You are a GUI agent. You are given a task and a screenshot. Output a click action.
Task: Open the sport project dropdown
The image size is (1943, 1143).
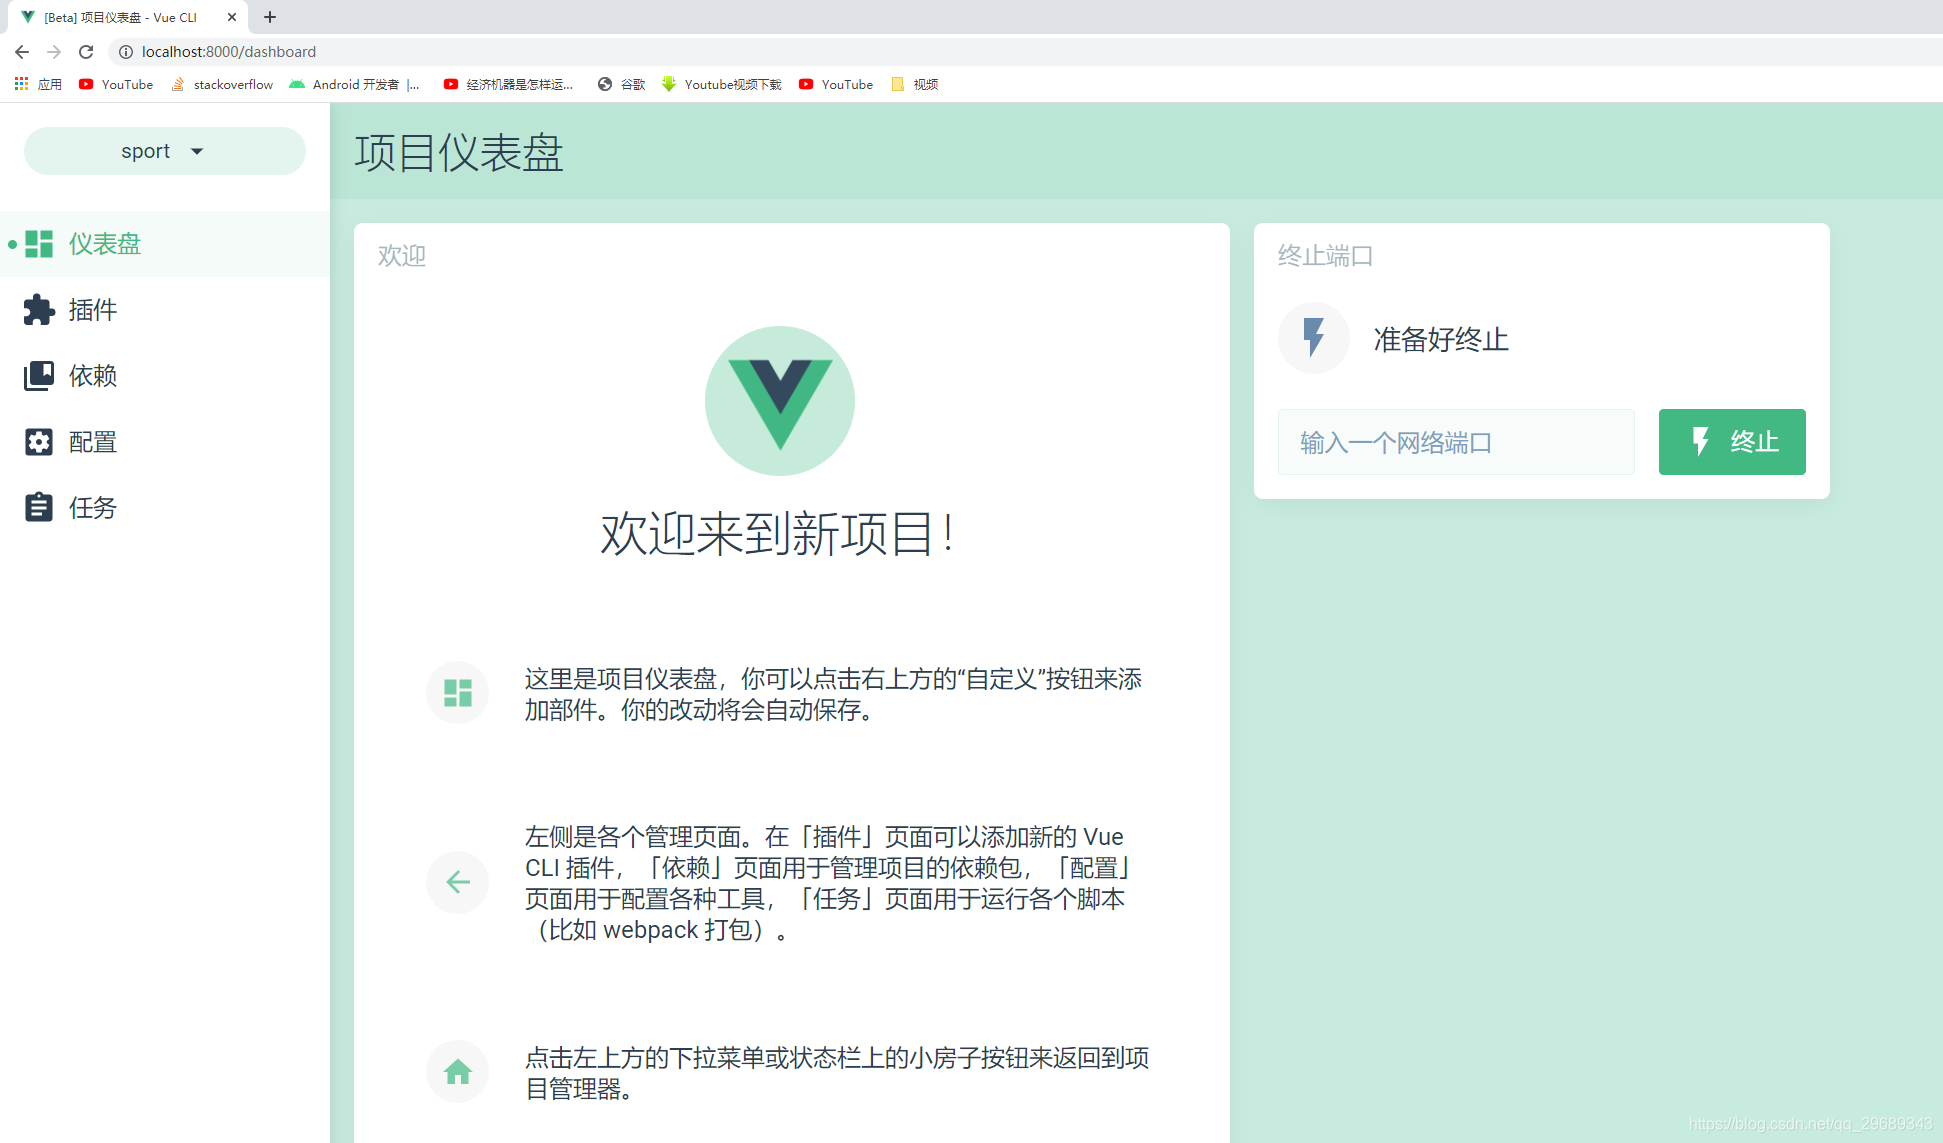[x=163, y=150]
